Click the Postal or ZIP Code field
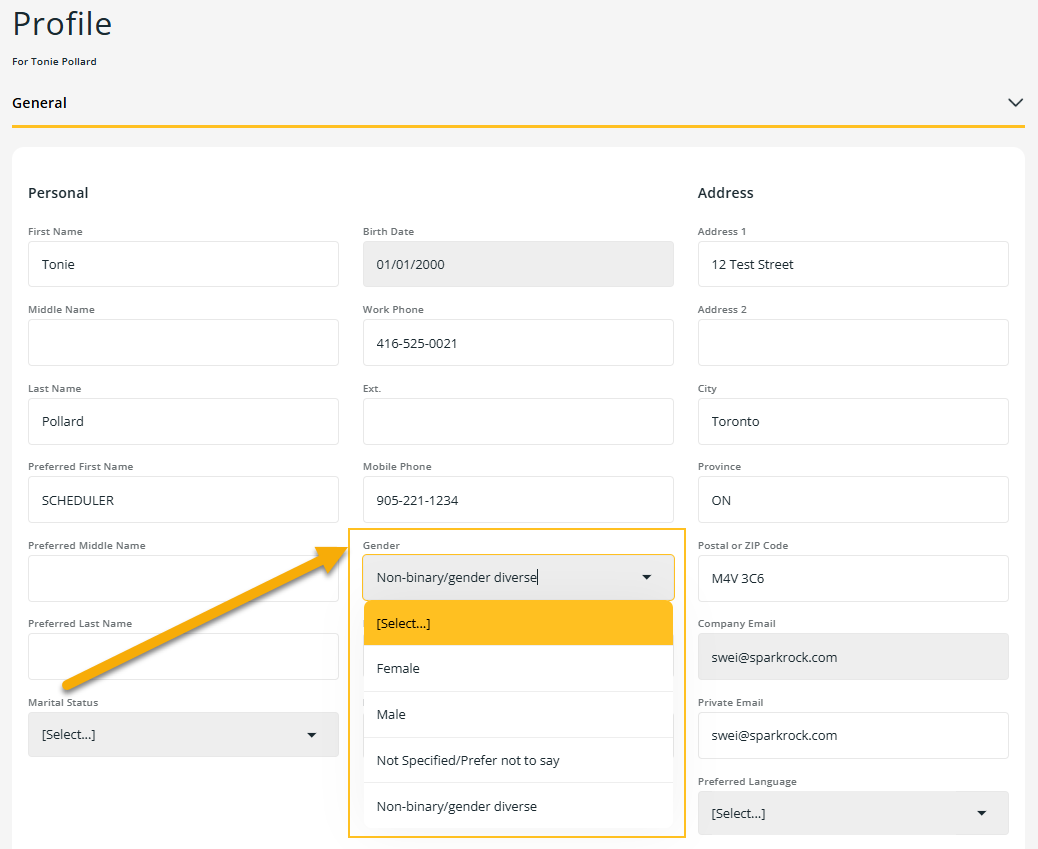Viewport: 1038px width, 849px height. pyautogui.click(x=852, y=578)
